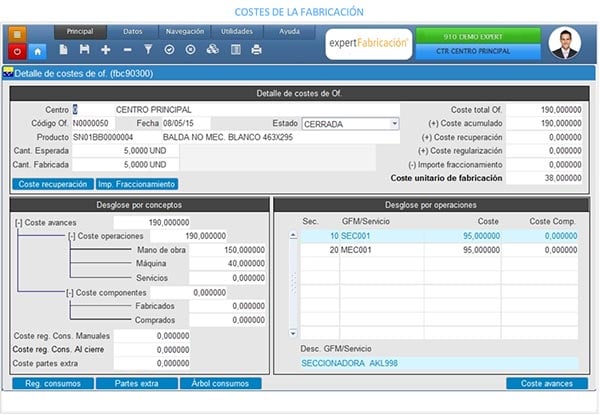
Task: Collapse the Coste avances tree node
Action: pos(19,221)
